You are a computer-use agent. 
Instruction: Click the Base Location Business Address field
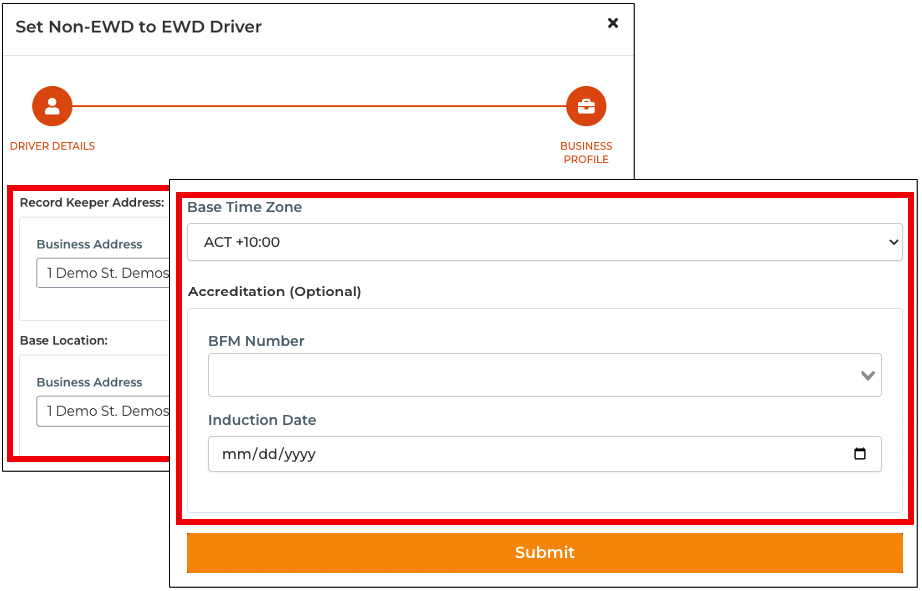pos(103,411)
